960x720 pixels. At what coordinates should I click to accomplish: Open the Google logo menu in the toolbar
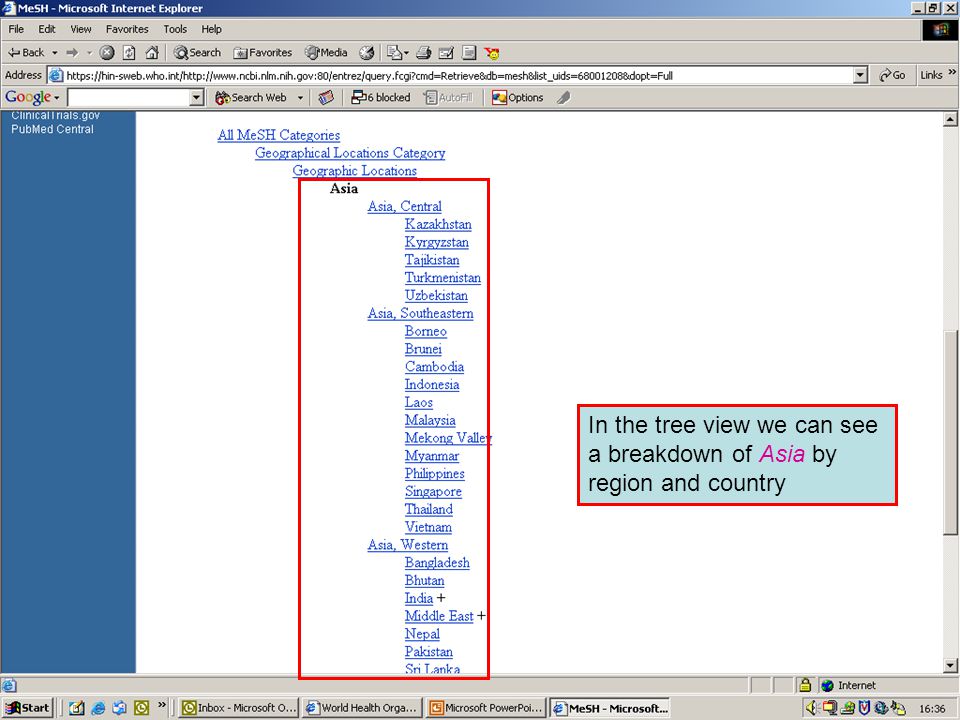[x=32, y=97]
